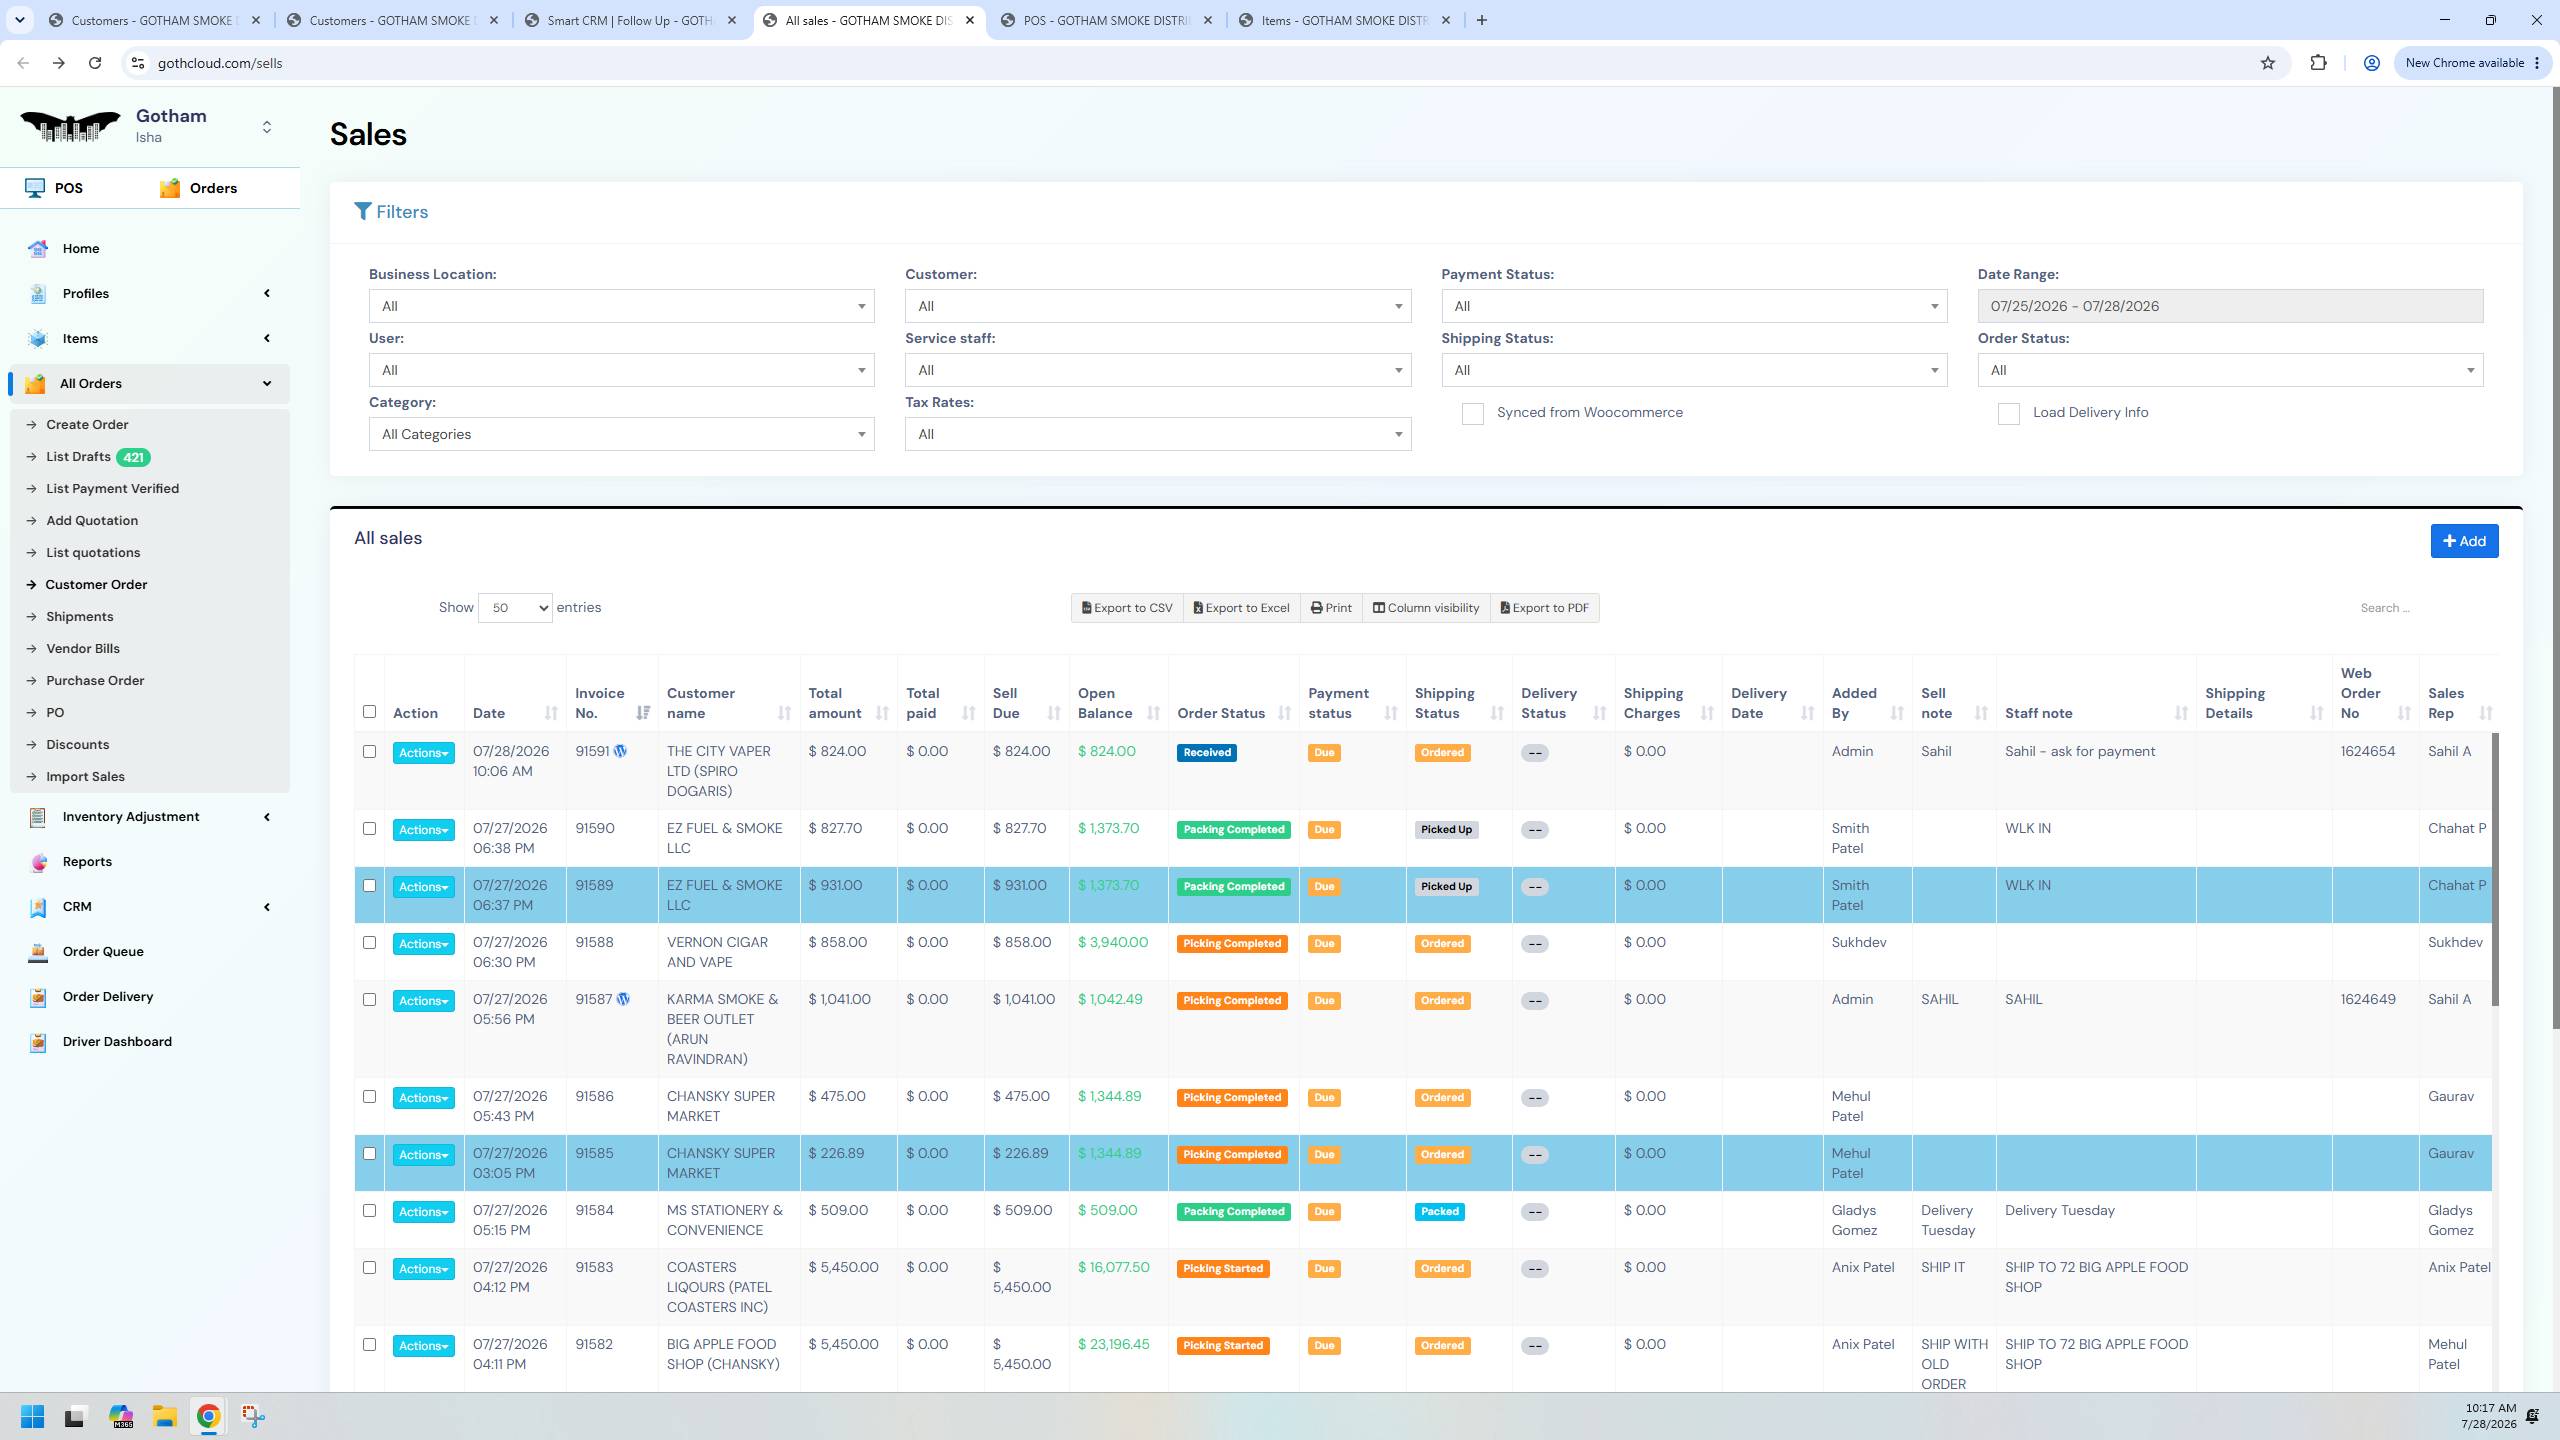Open File Explorer from the taskbar

pos(164,1416)
